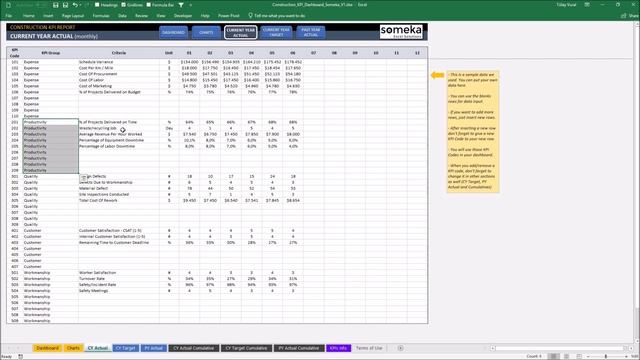Click the CURRENT YEAR ACTUAL navigation button
This screenshot has height=360, width=640.
click(x=240, y=32)
